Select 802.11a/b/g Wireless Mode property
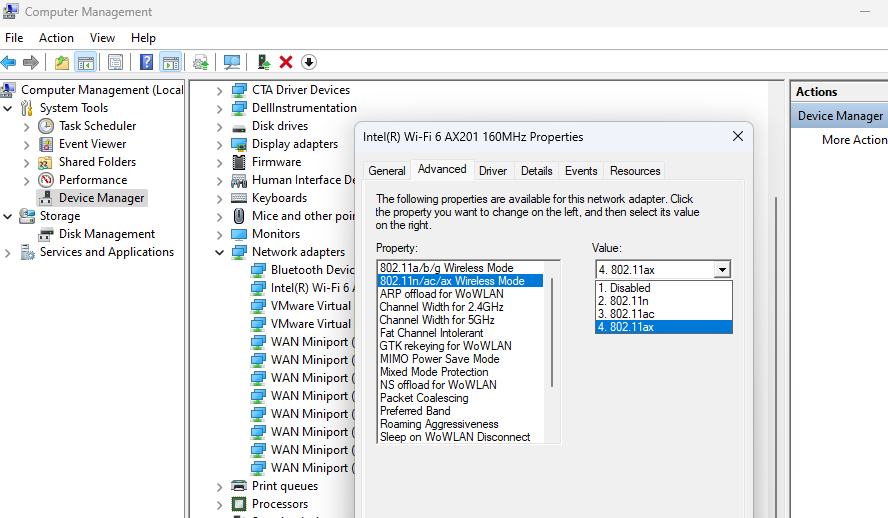This screenshot has width=888, height=518. 460,268
